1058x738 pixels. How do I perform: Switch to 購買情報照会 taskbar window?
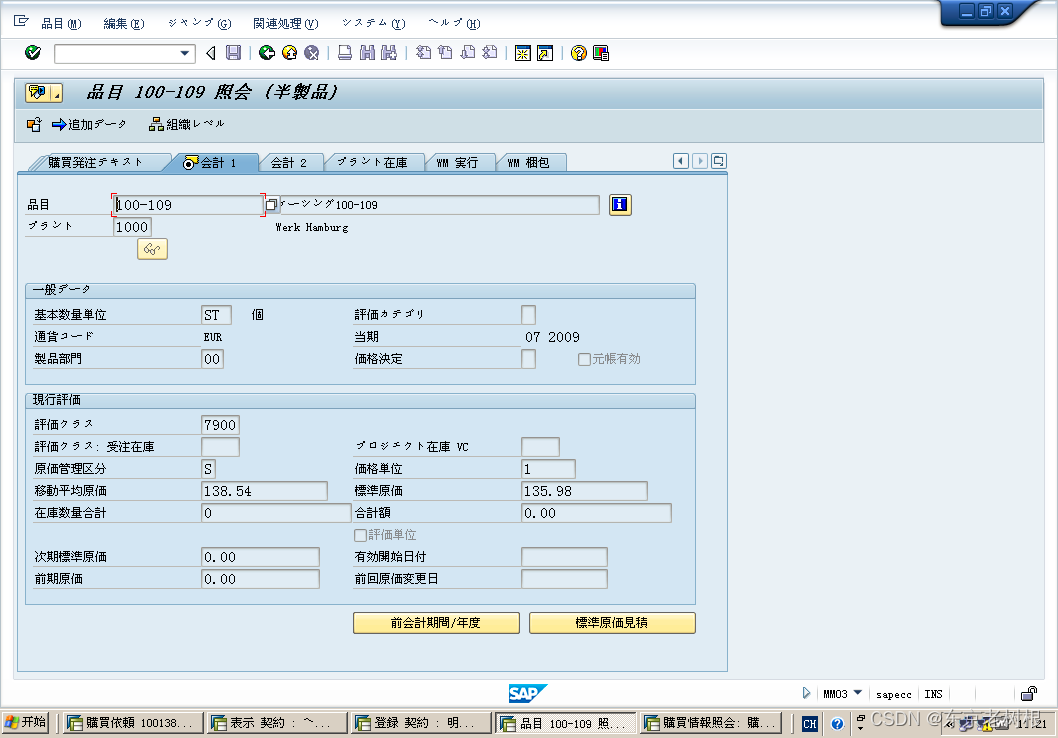click(711, 723)
